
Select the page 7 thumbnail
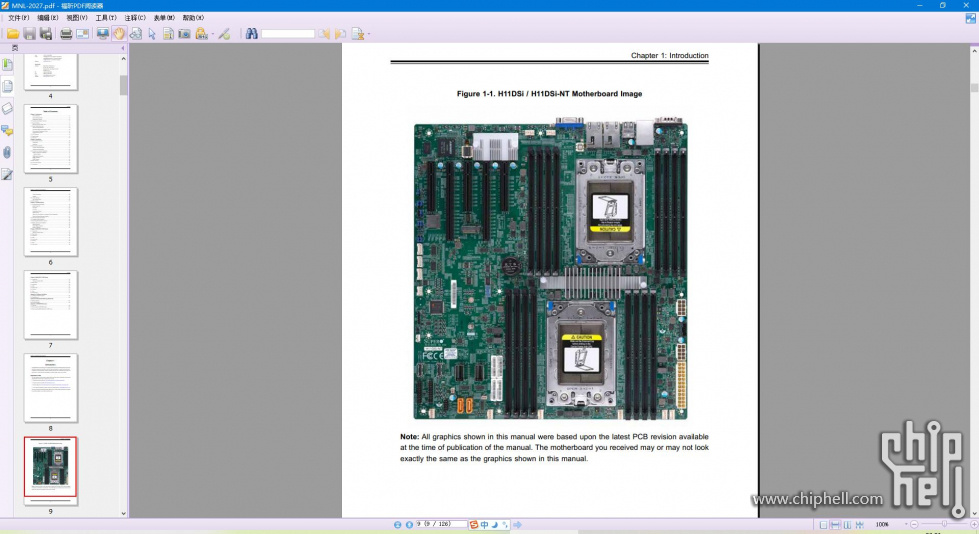click(51, 305)
